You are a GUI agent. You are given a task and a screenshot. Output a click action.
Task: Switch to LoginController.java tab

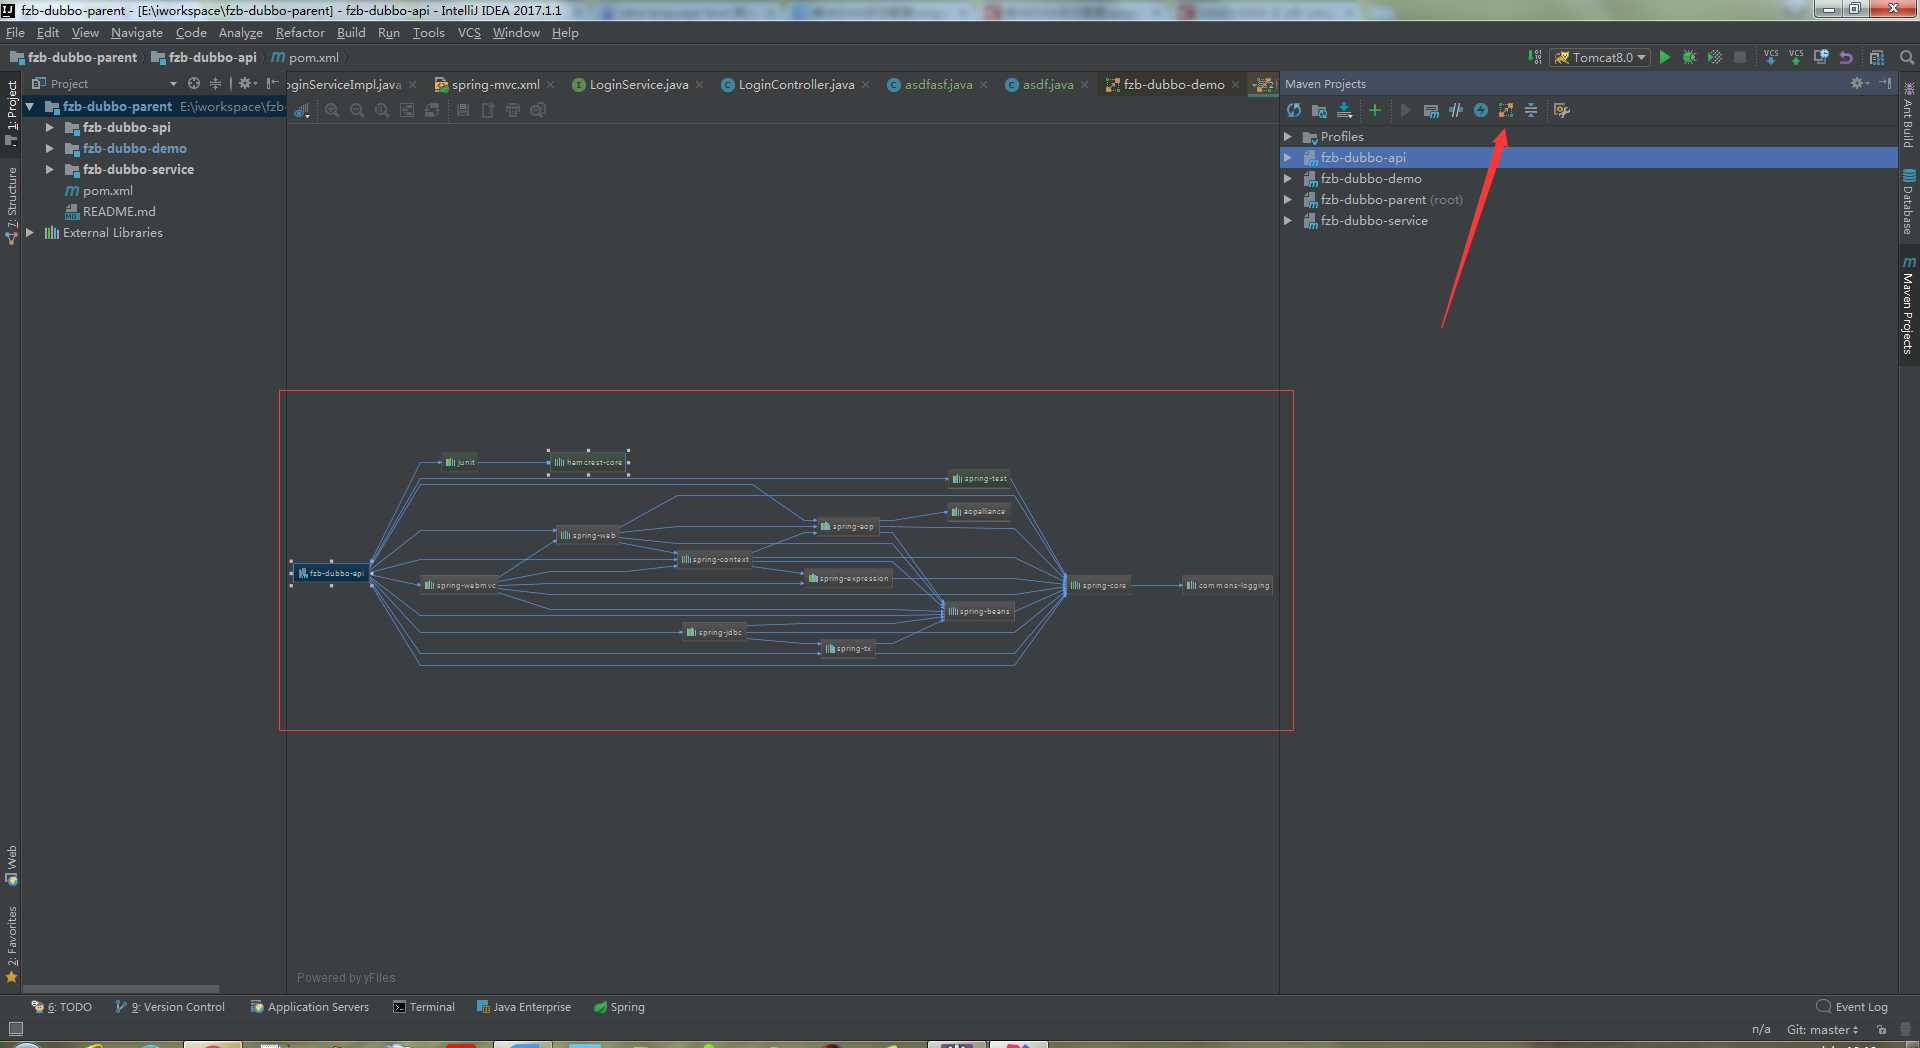point(796,84)
